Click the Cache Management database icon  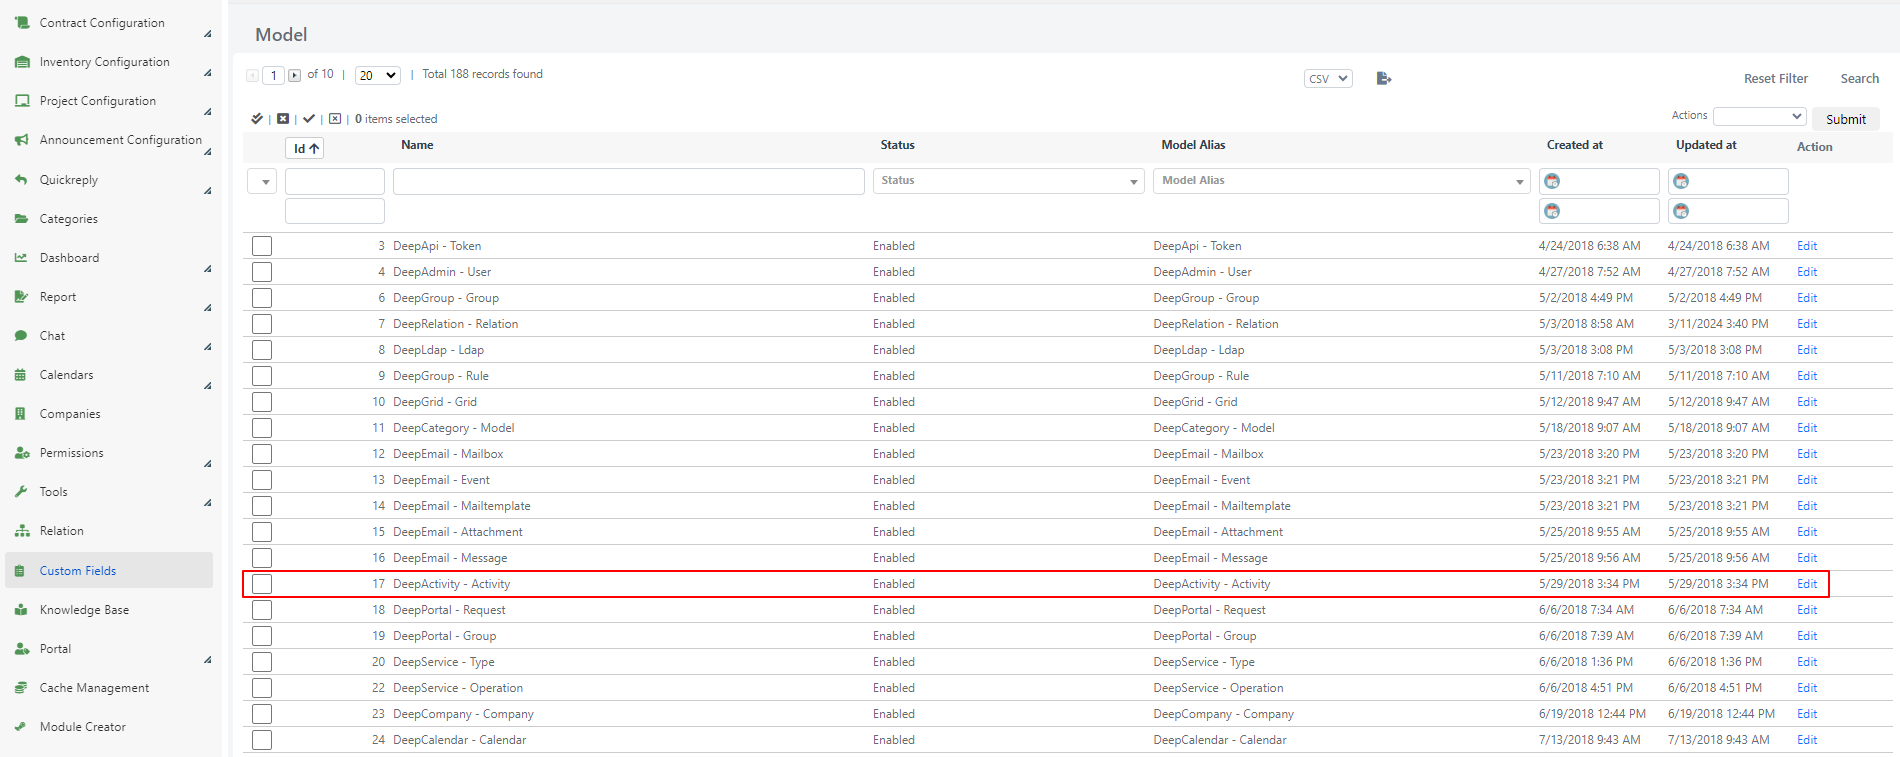[x=22, y=688]
